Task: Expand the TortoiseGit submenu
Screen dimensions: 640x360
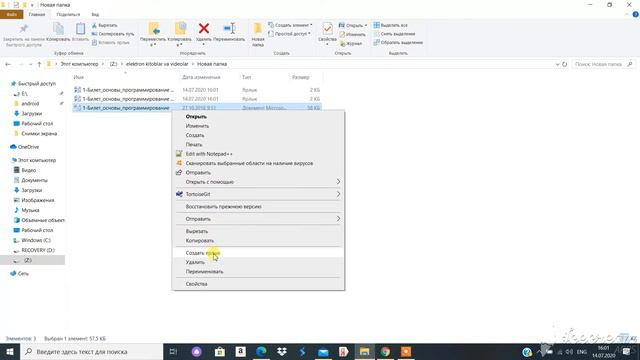Action: click(258, 194)
